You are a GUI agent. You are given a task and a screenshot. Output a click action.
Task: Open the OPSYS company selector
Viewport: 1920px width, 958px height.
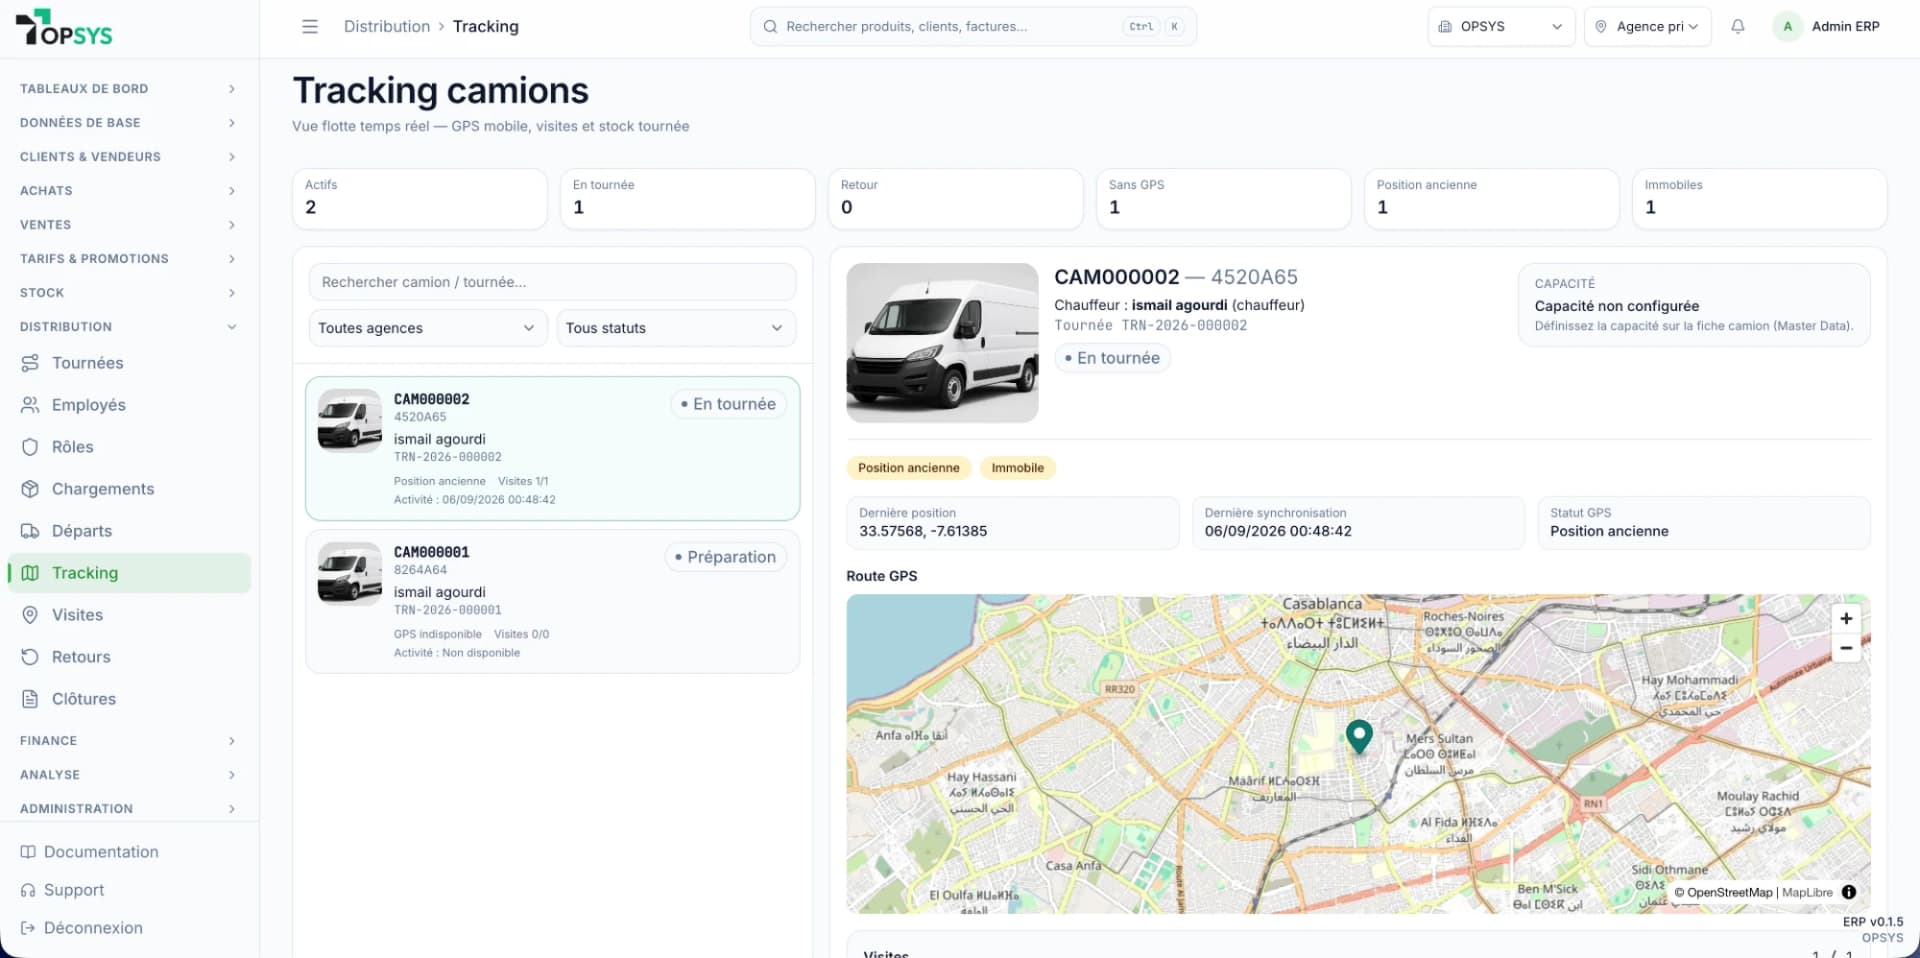pos(1501,27)
